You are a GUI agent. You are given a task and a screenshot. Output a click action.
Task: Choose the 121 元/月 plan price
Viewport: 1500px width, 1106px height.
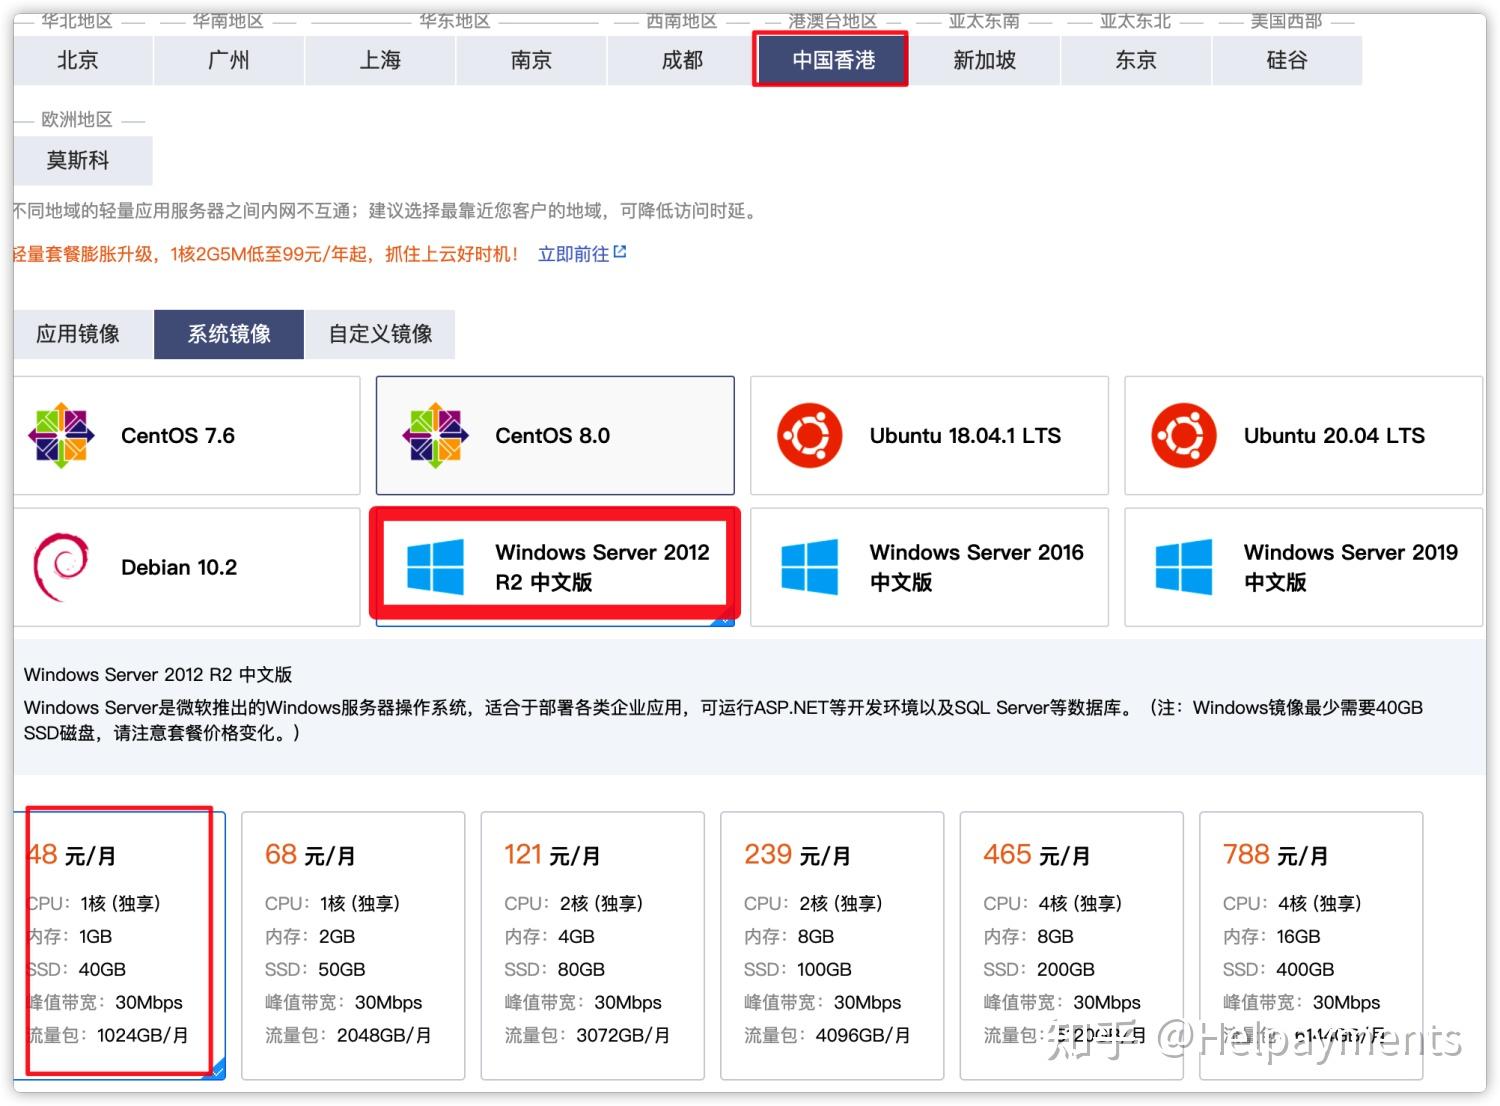pos(552,855)
